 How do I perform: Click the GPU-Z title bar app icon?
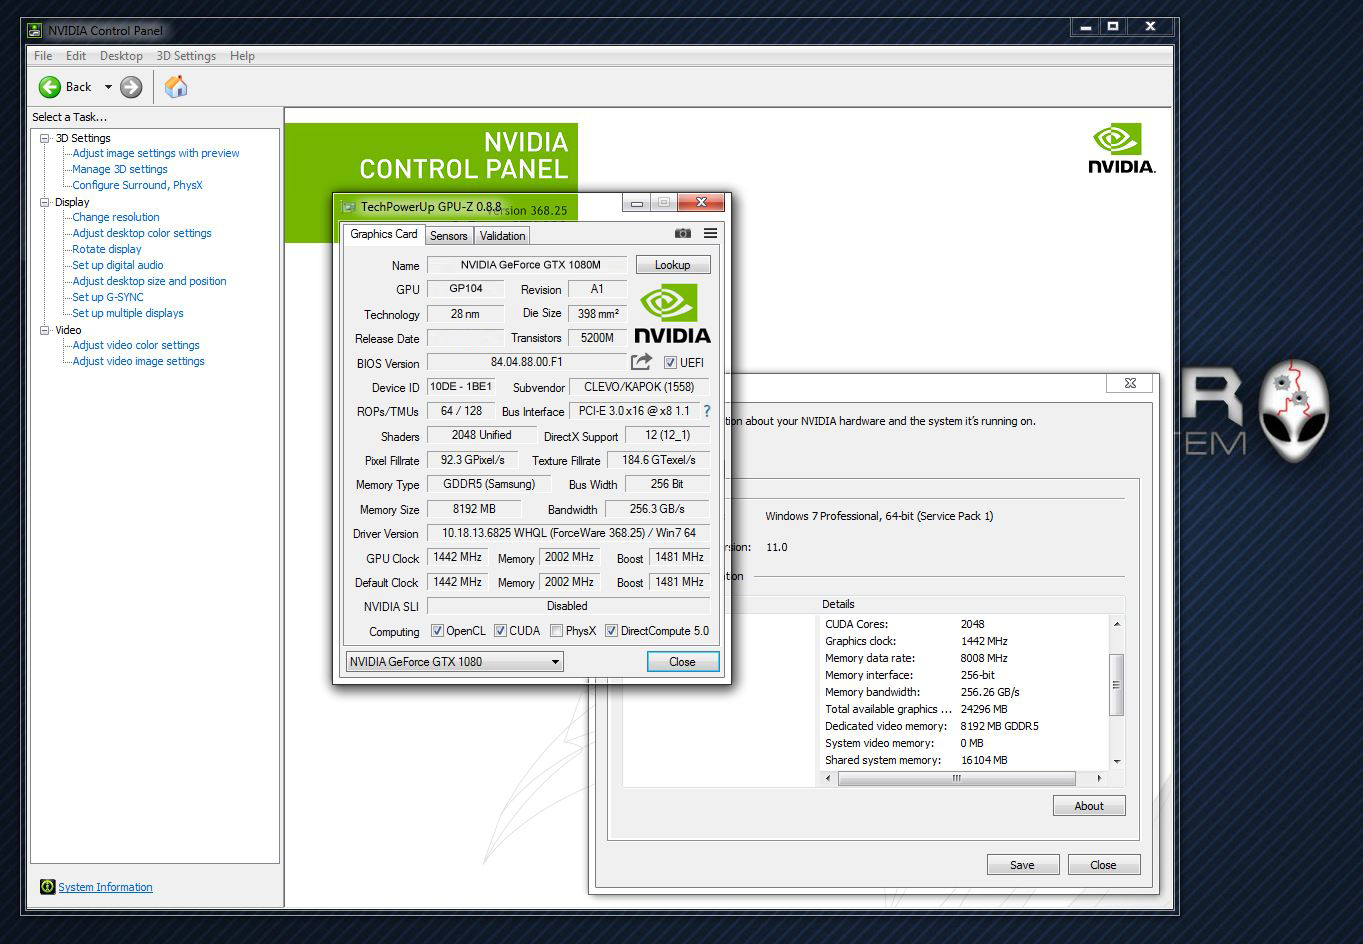click(x=348, y=207)
